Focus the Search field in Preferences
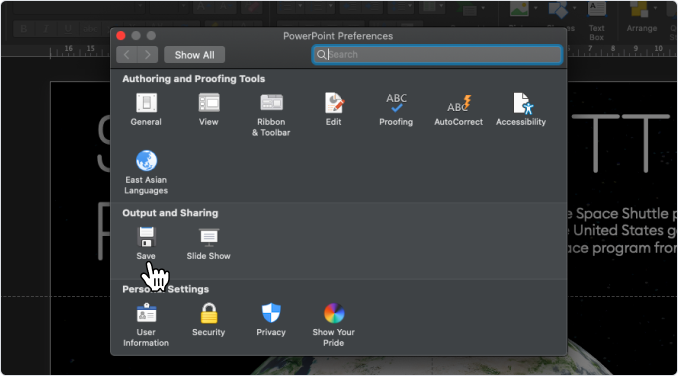Viewport: 678px width, 376px height. (437, 55)
